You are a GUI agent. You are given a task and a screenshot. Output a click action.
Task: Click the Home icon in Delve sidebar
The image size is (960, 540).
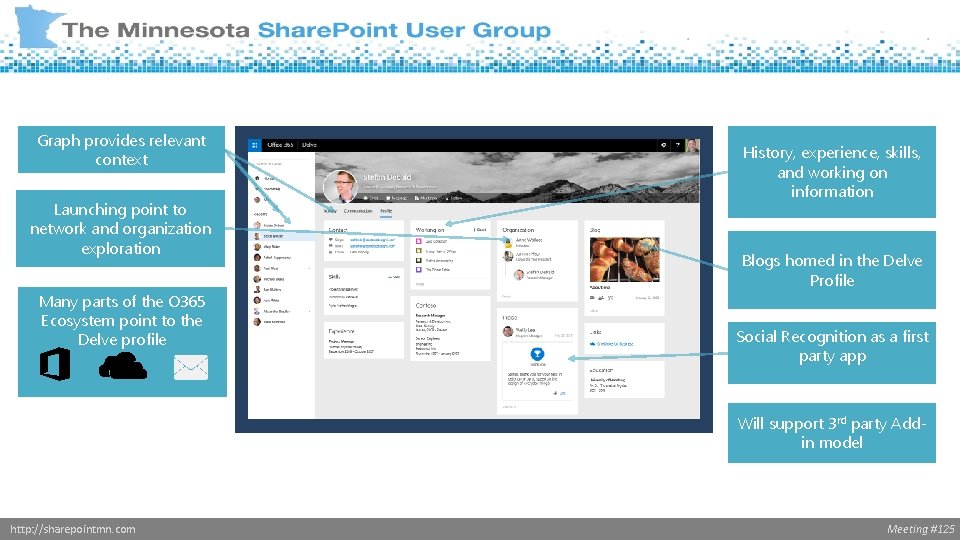pos(257,178)
